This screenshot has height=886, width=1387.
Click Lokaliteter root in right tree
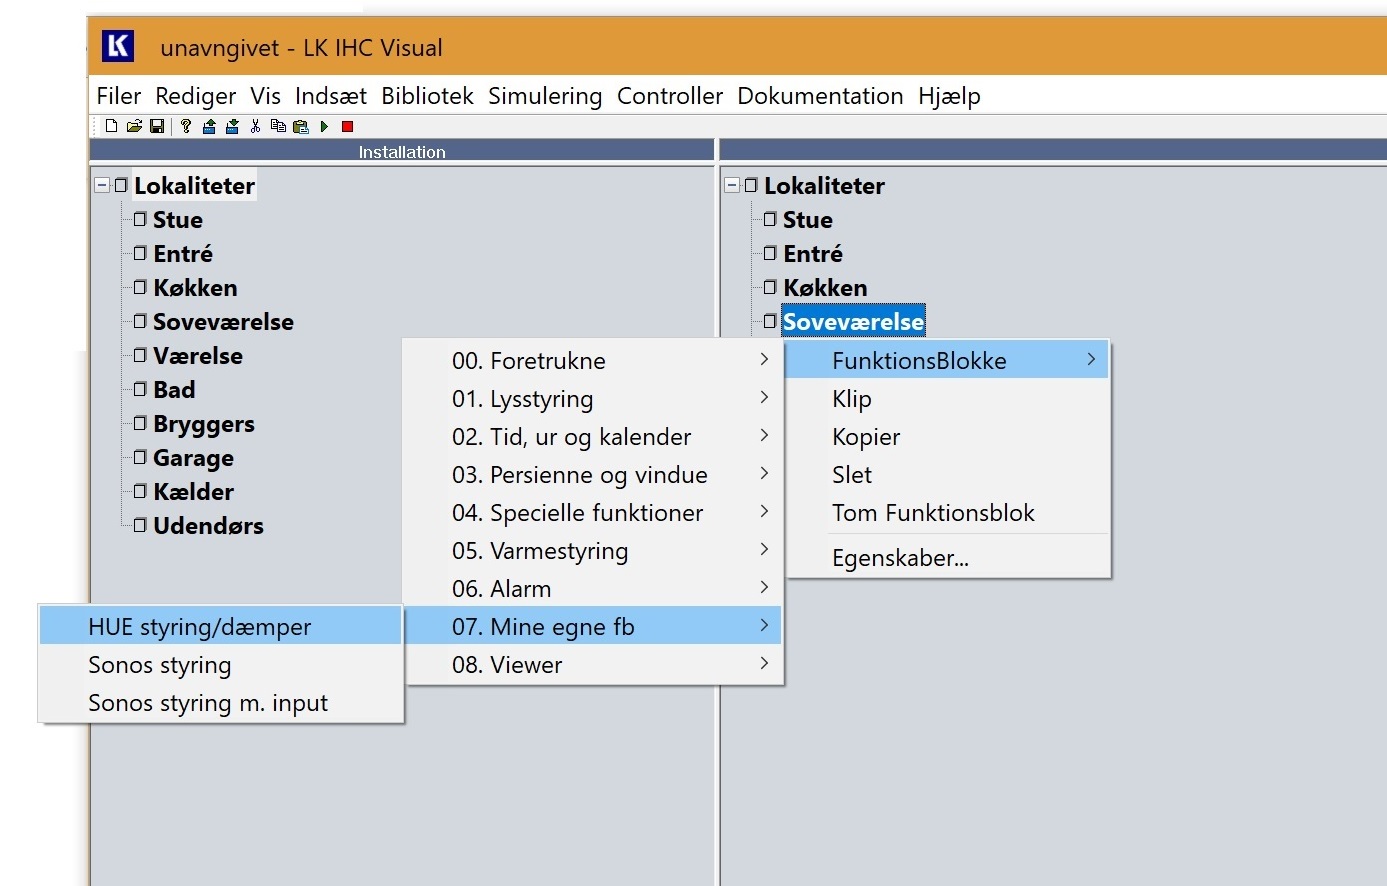[824, 186]
